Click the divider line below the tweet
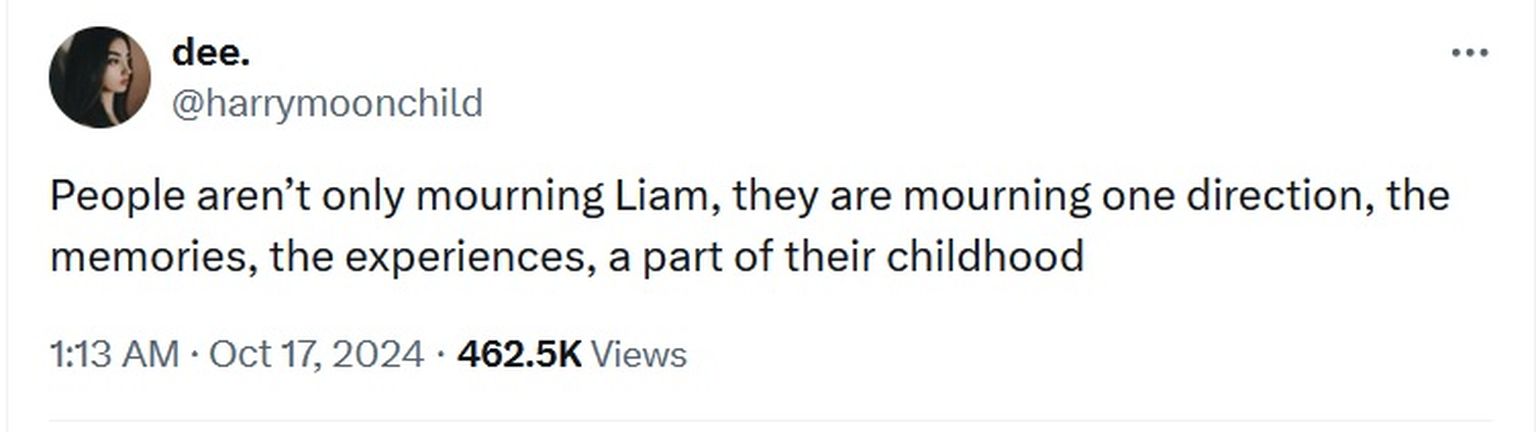 pyautogui.click(x=768, y=420)
